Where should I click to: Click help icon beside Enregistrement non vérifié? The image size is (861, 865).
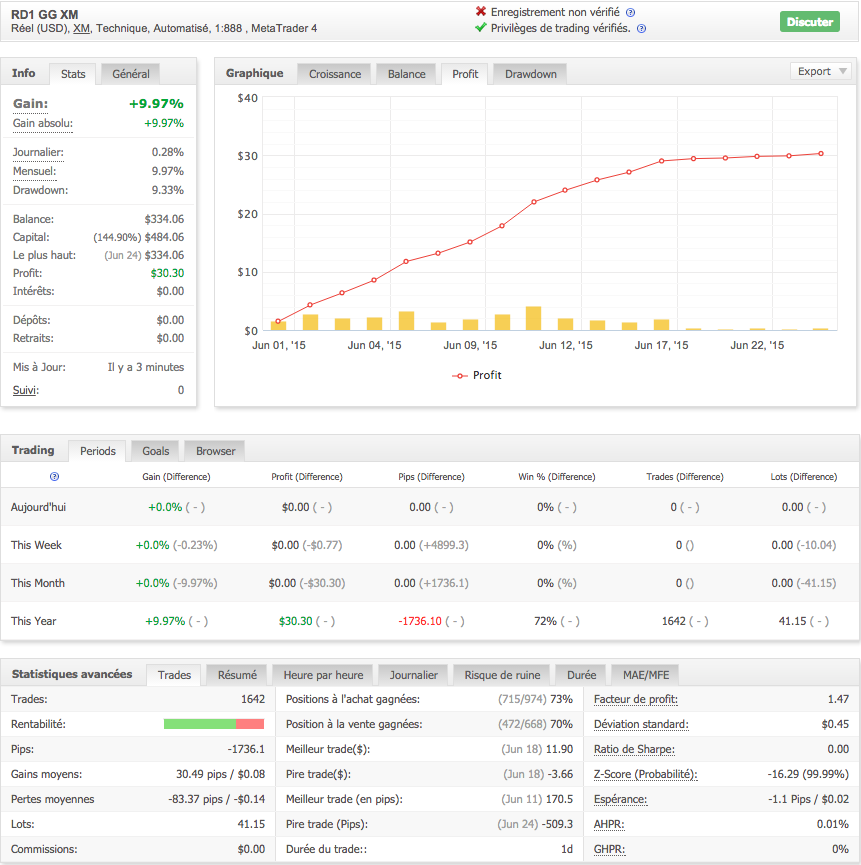coord(630,12)
